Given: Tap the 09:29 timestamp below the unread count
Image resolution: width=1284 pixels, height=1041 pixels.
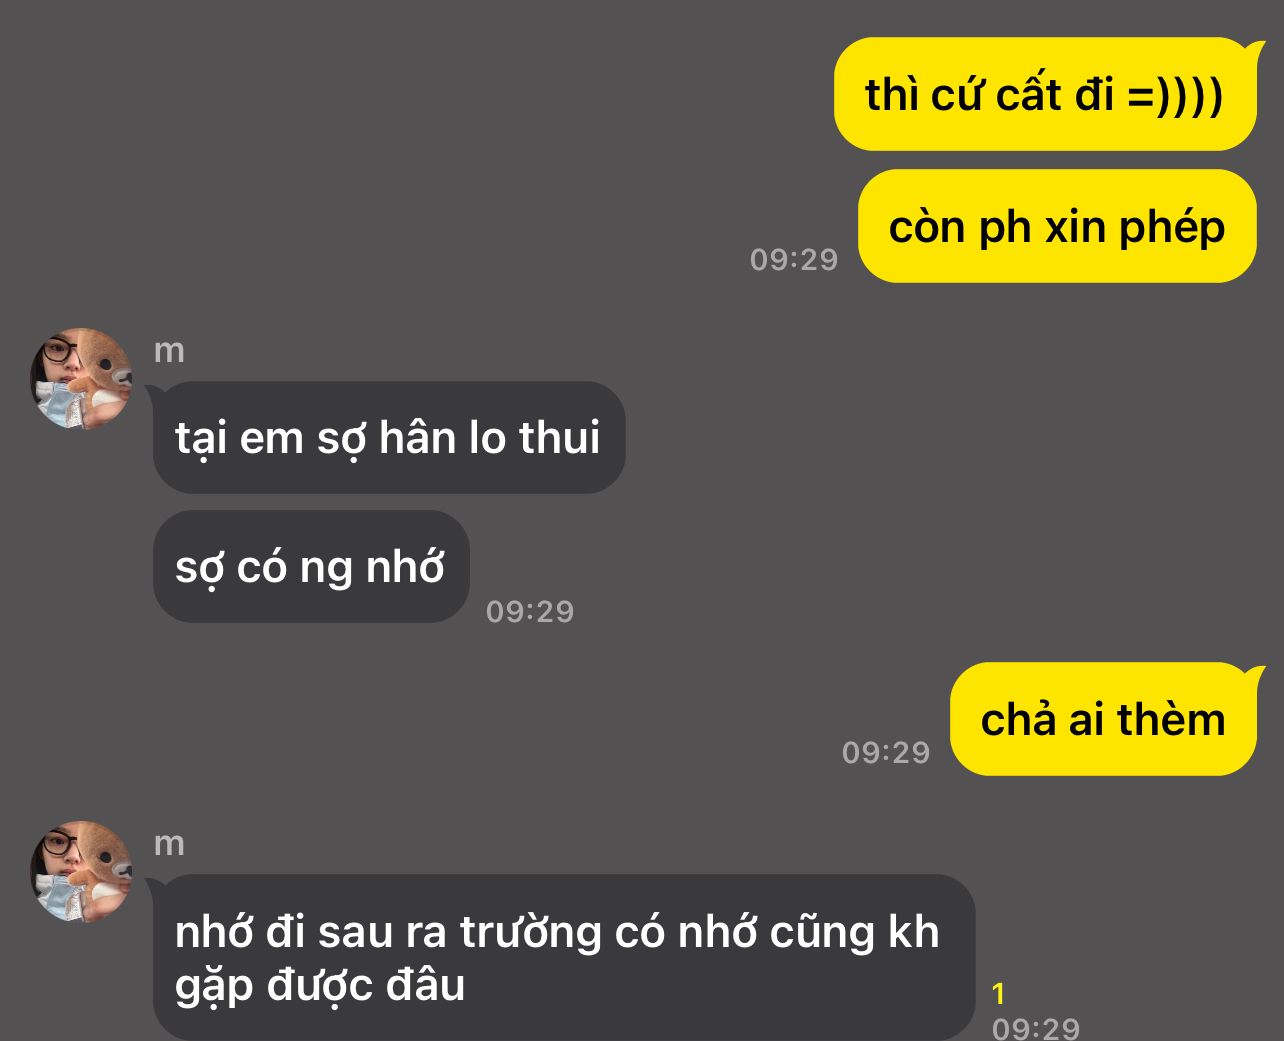Looking at the screenshot, I should [1036, 1027].
